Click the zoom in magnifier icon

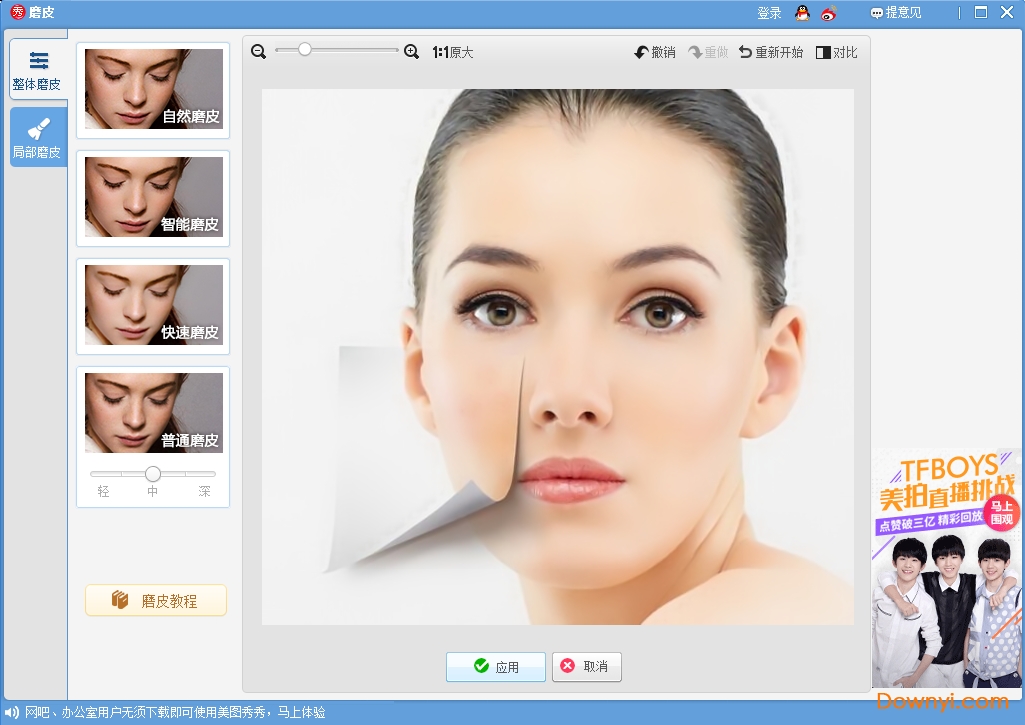tap(411, 52)
